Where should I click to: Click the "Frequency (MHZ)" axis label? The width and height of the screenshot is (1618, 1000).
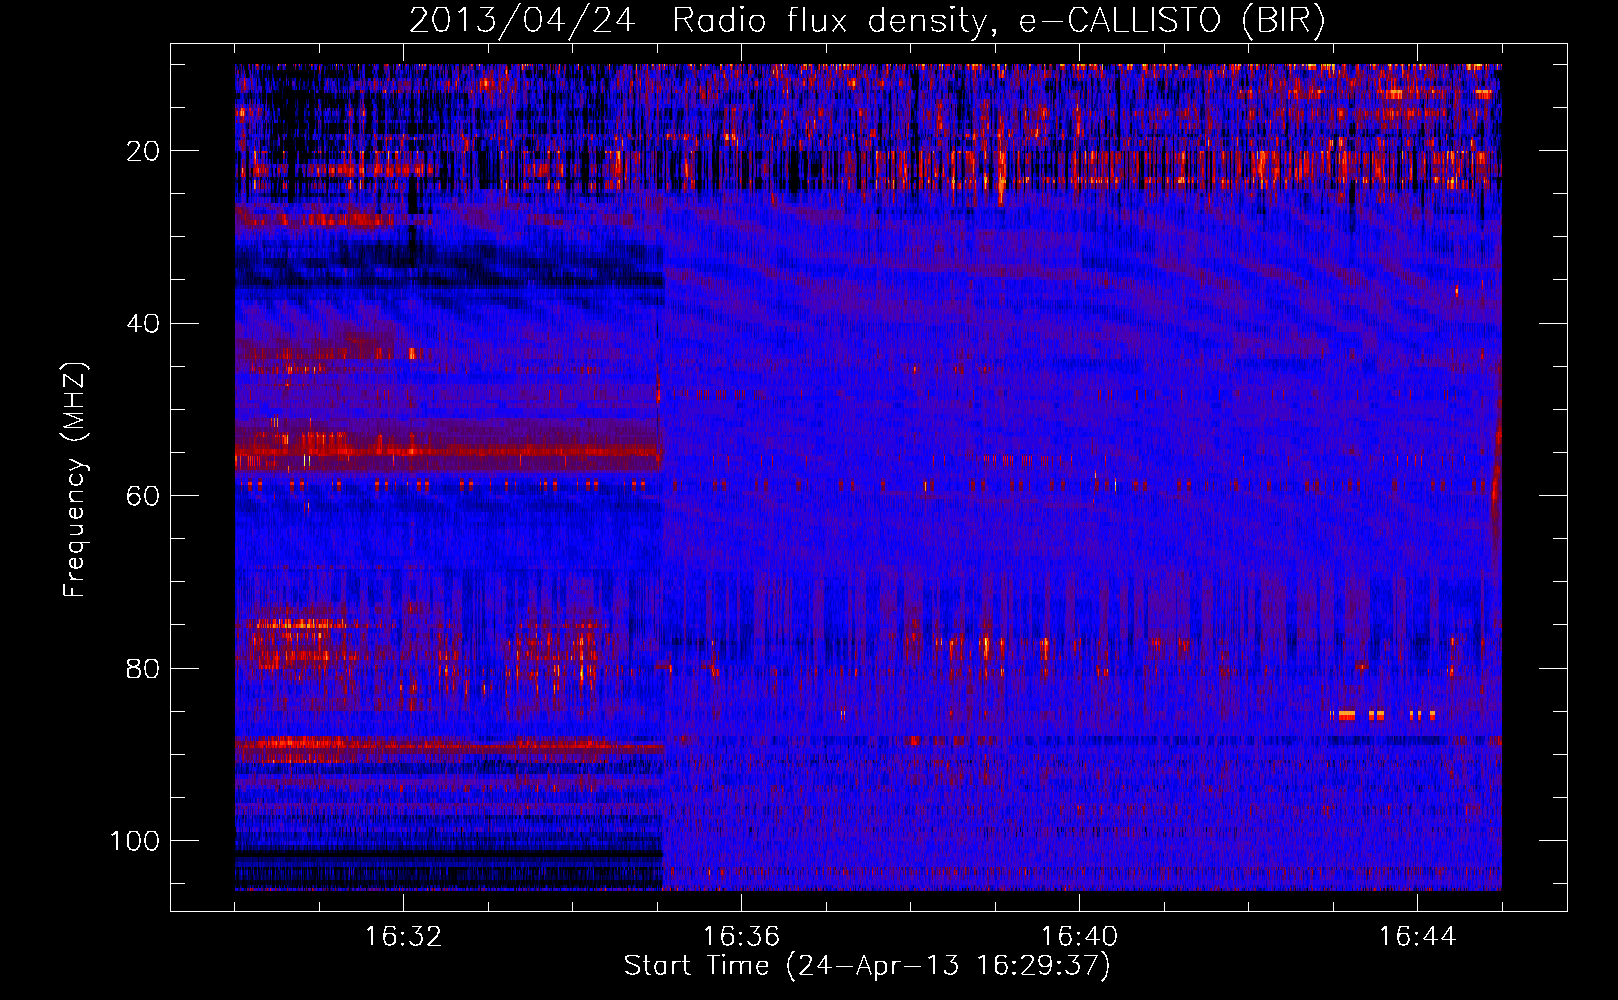pos(75,480)
